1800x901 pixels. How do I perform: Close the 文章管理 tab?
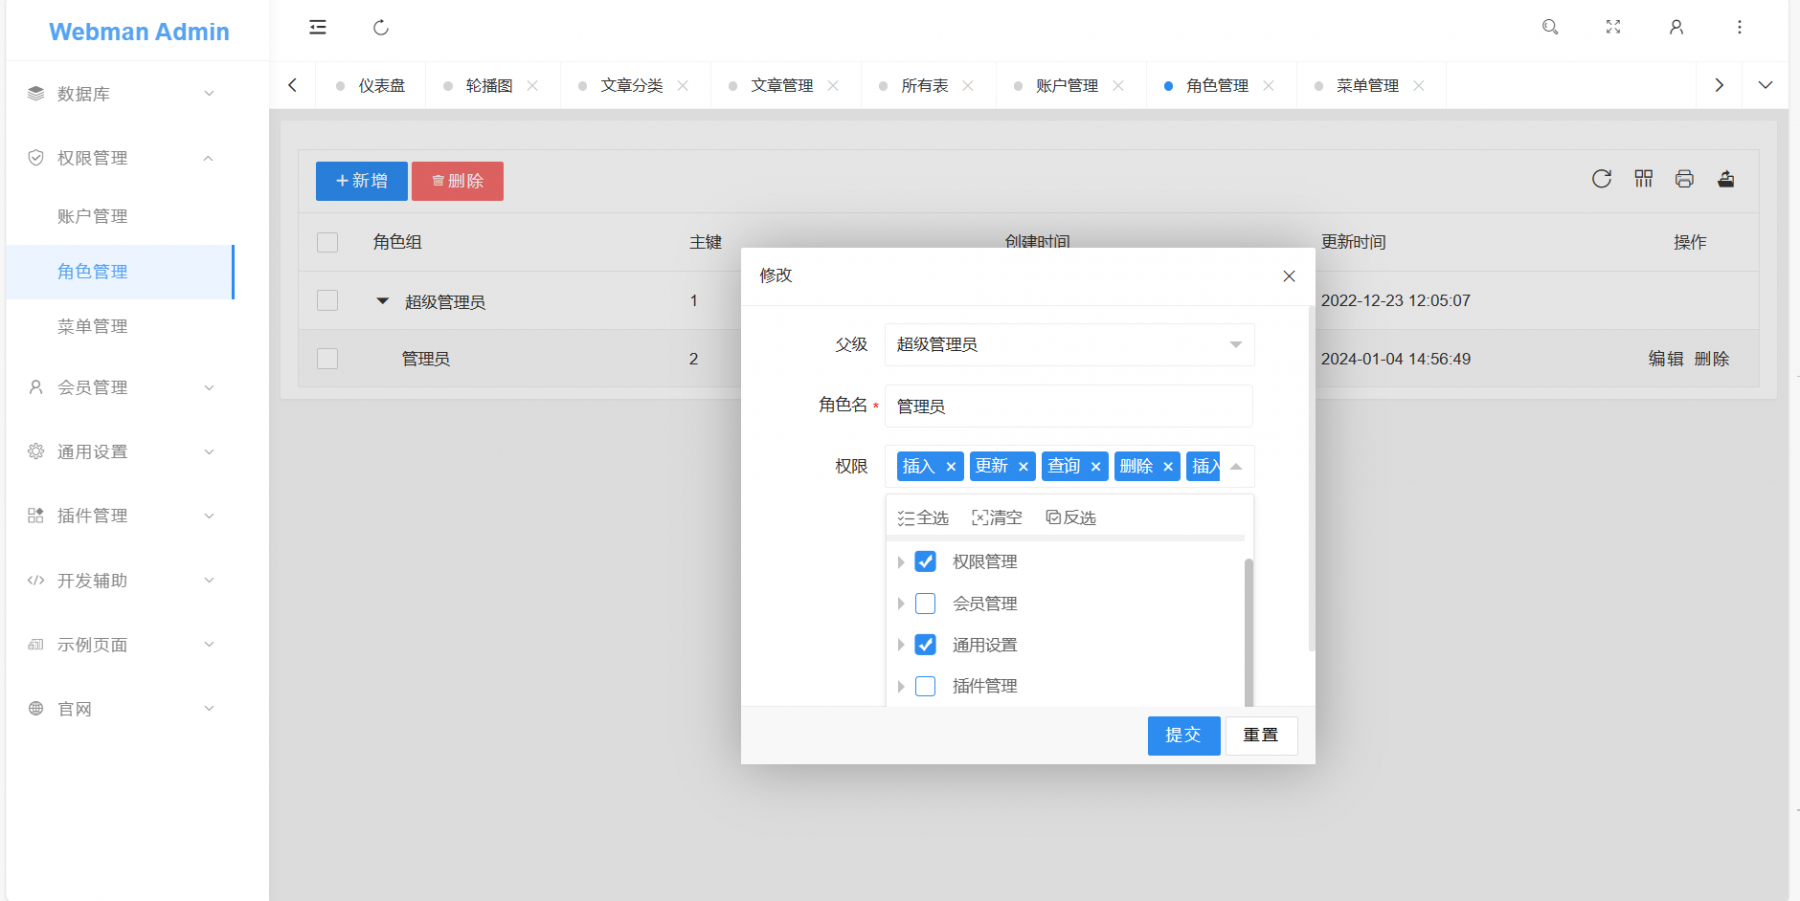coord(833,86)
